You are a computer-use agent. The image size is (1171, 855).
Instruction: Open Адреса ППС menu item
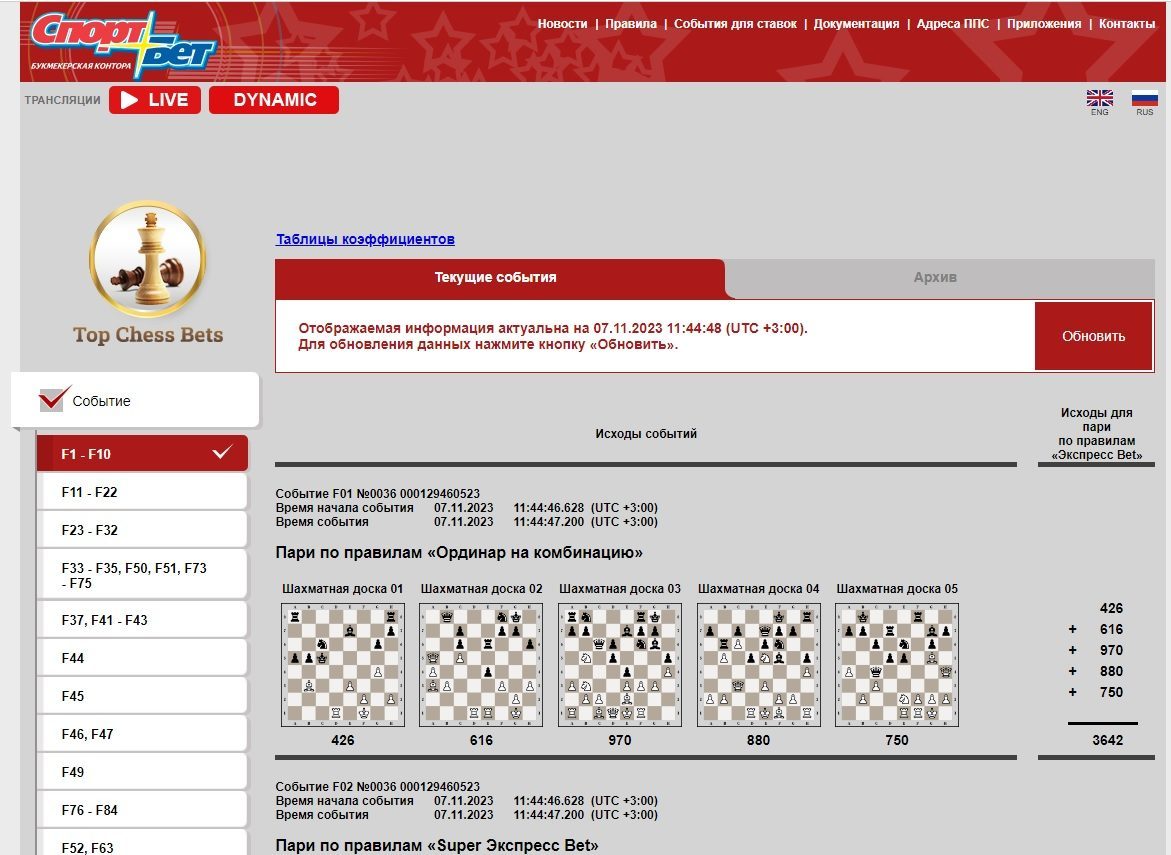click(953, 24)
